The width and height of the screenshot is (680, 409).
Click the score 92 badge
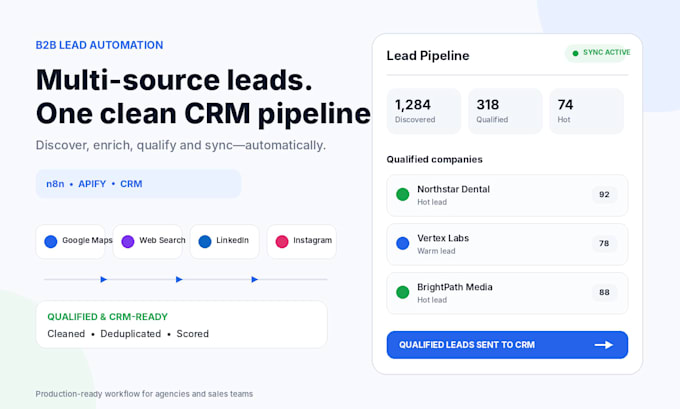(605, 194)
